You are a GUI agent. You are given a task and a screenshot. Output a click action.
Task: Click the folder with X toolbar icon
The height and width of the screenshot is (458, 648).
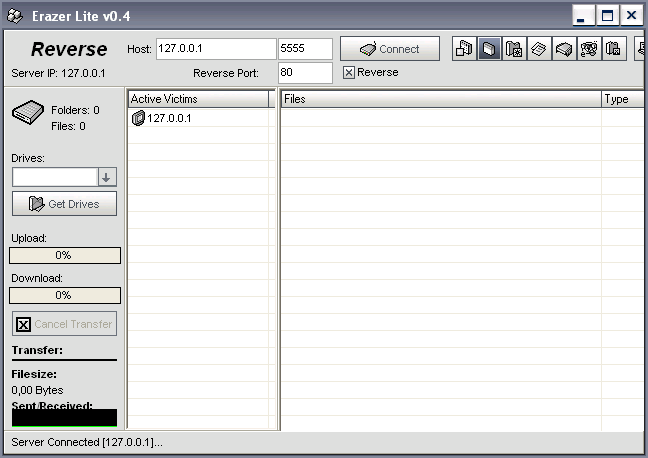[614, 49]
